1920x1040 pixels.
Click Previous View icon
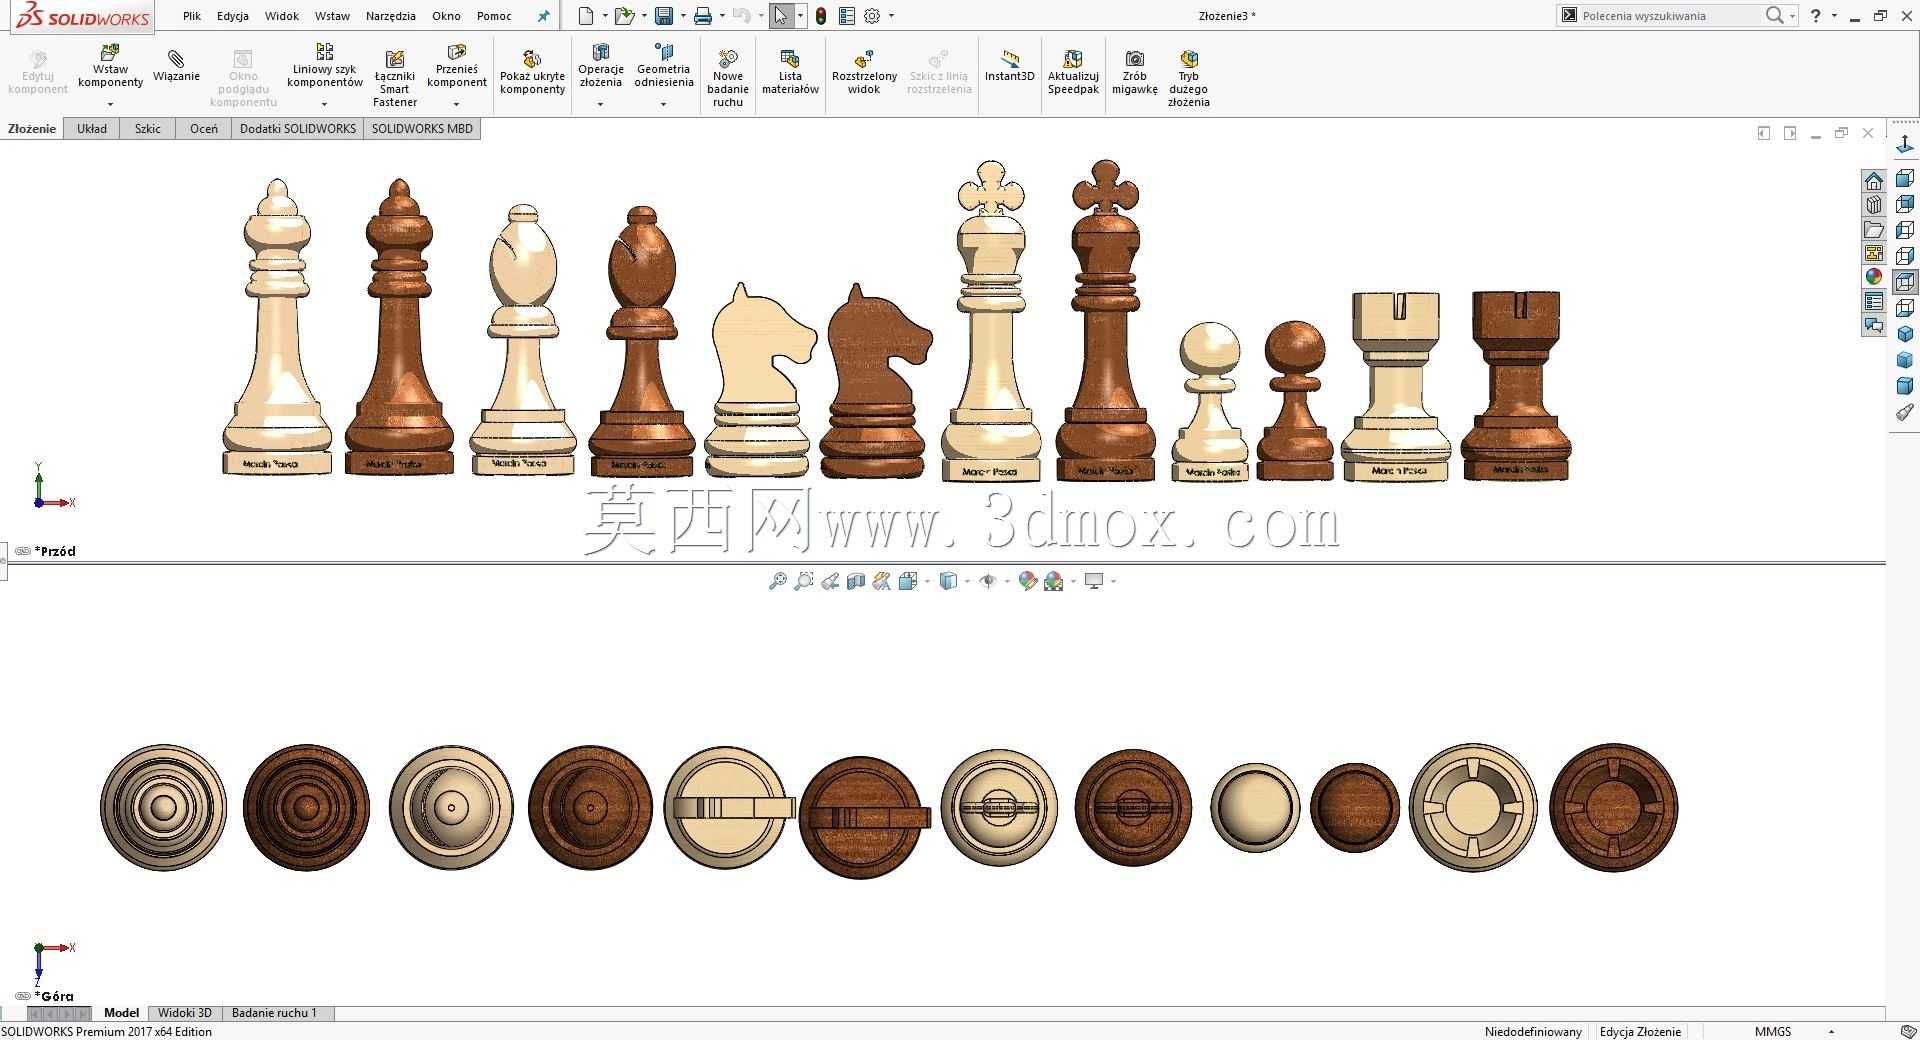829,581
